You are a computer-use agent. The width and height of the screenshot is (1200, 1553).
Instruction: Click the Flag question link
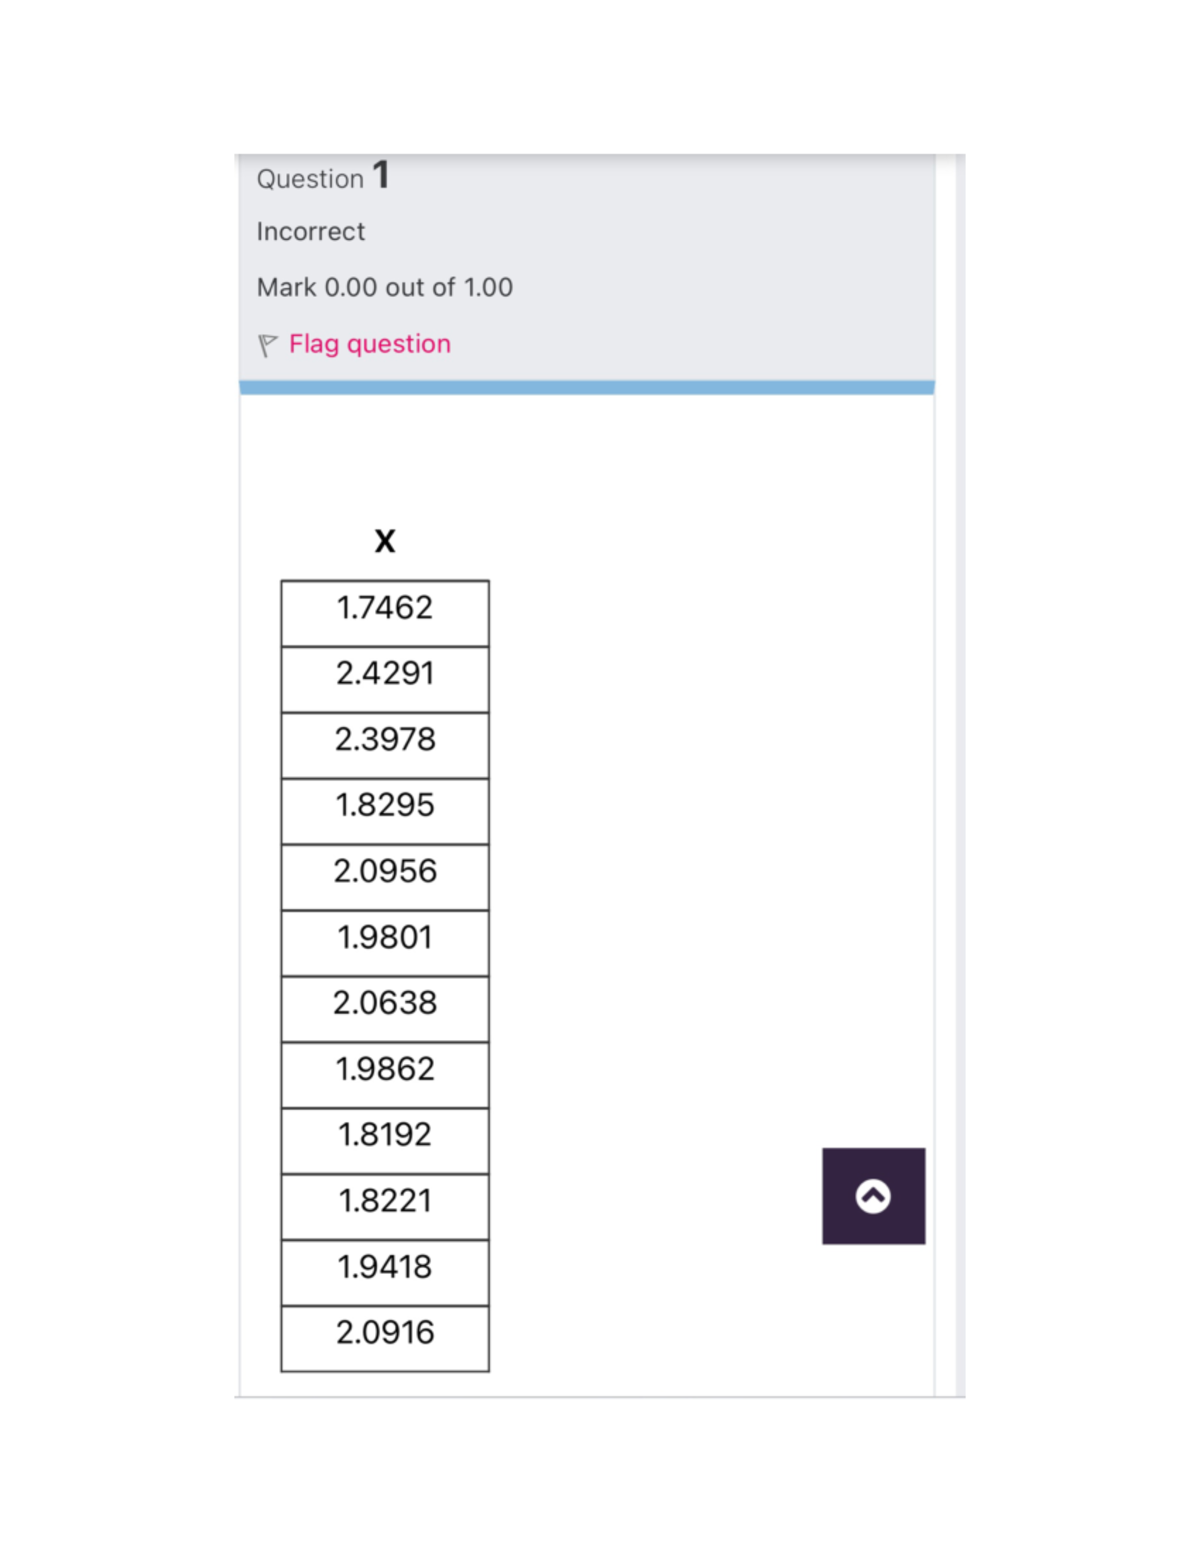point(368,344)
